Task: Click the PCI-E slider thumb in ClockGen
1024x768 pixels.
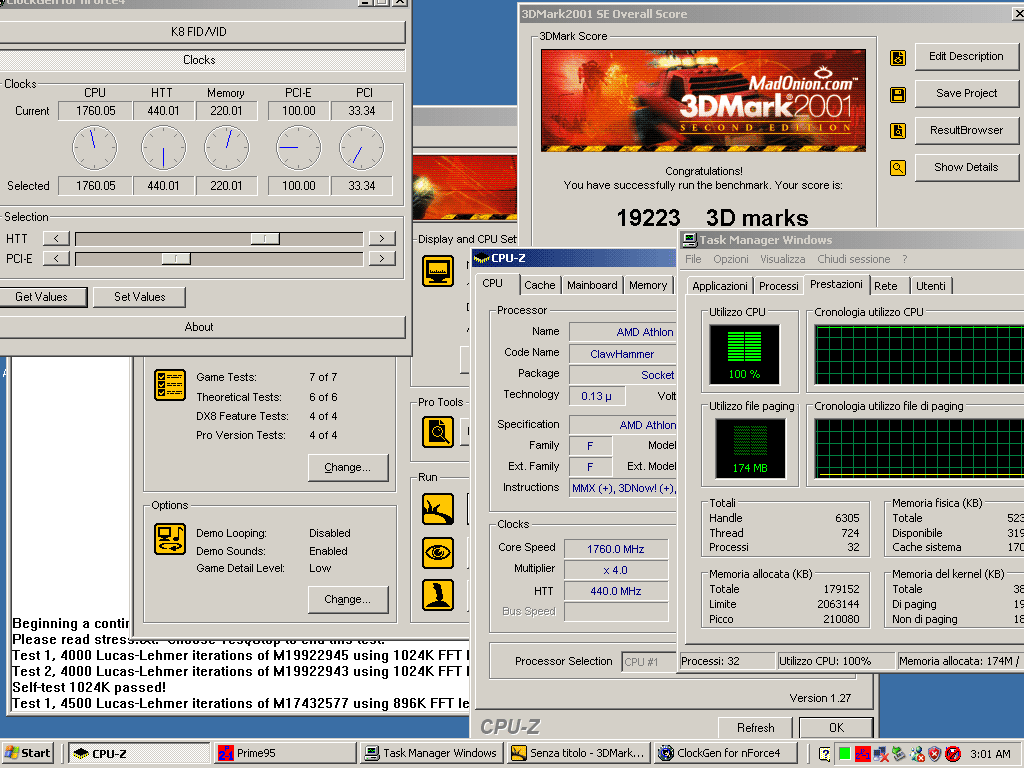Action: [176, 259]
